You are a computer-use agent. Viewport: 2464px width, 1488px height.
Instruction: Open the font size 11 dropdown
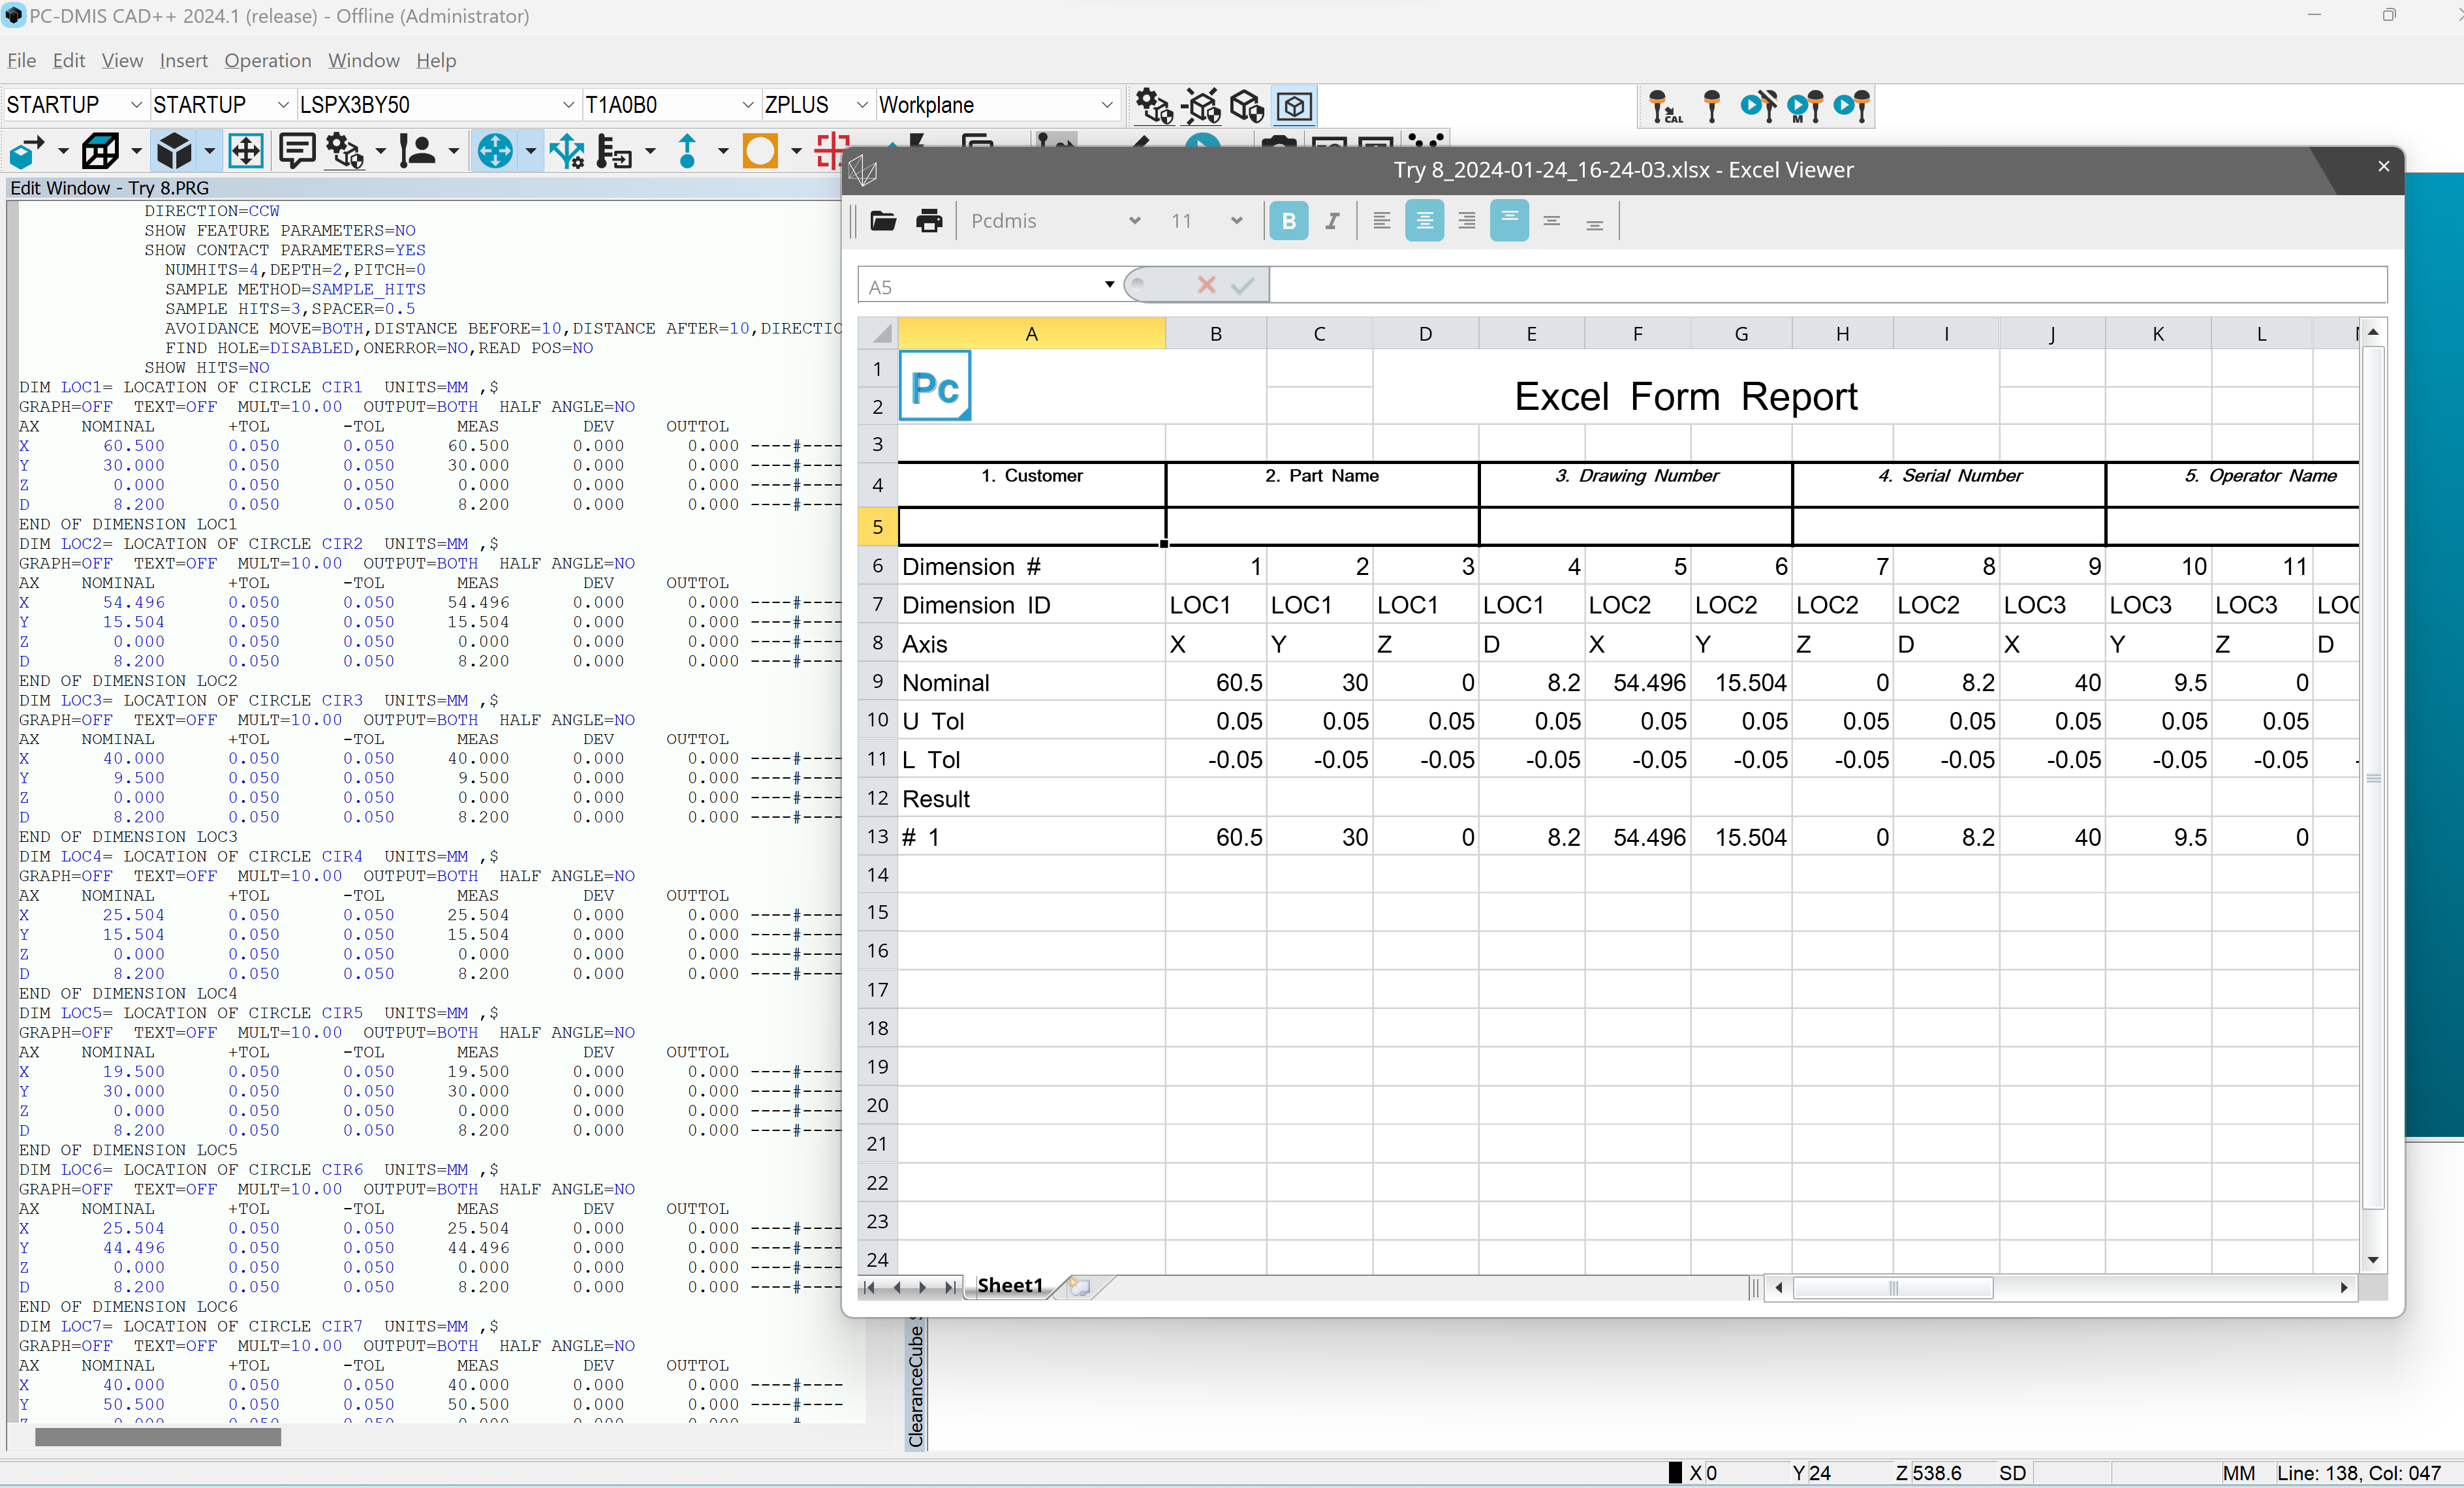[1236, 221]
